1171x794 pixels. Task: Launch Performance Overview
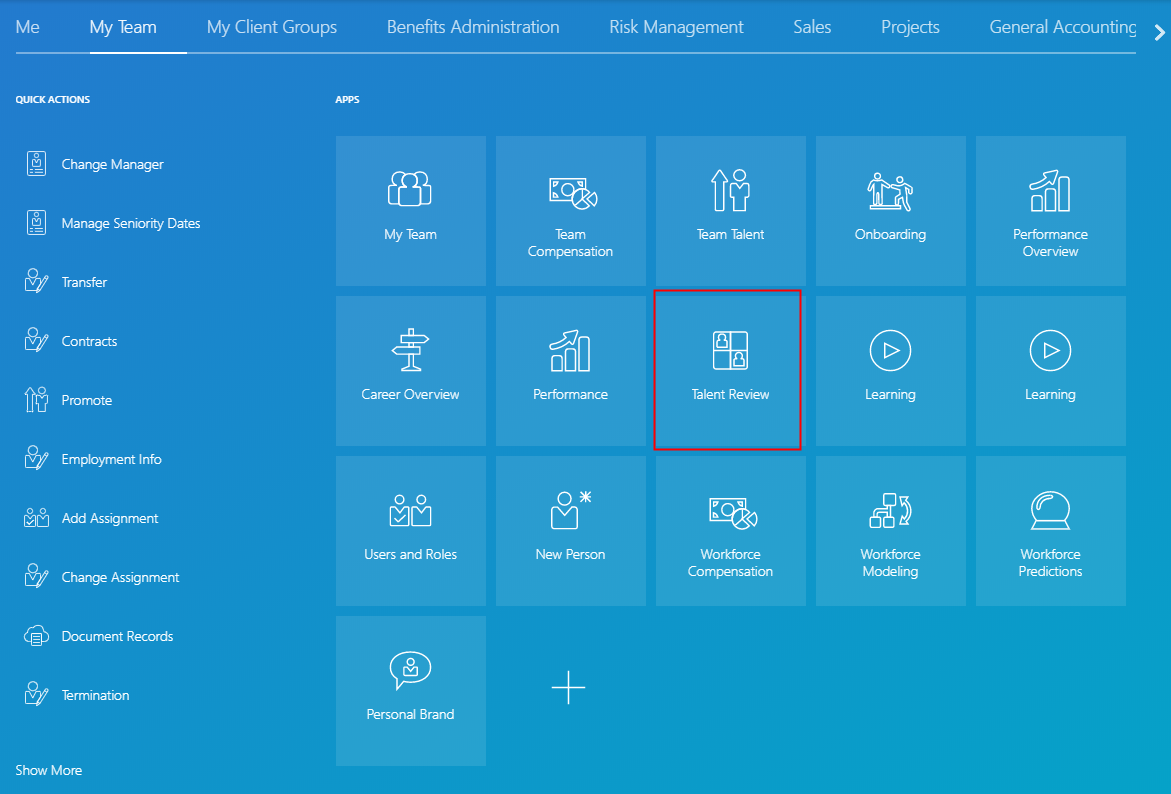coord(1050,210)
